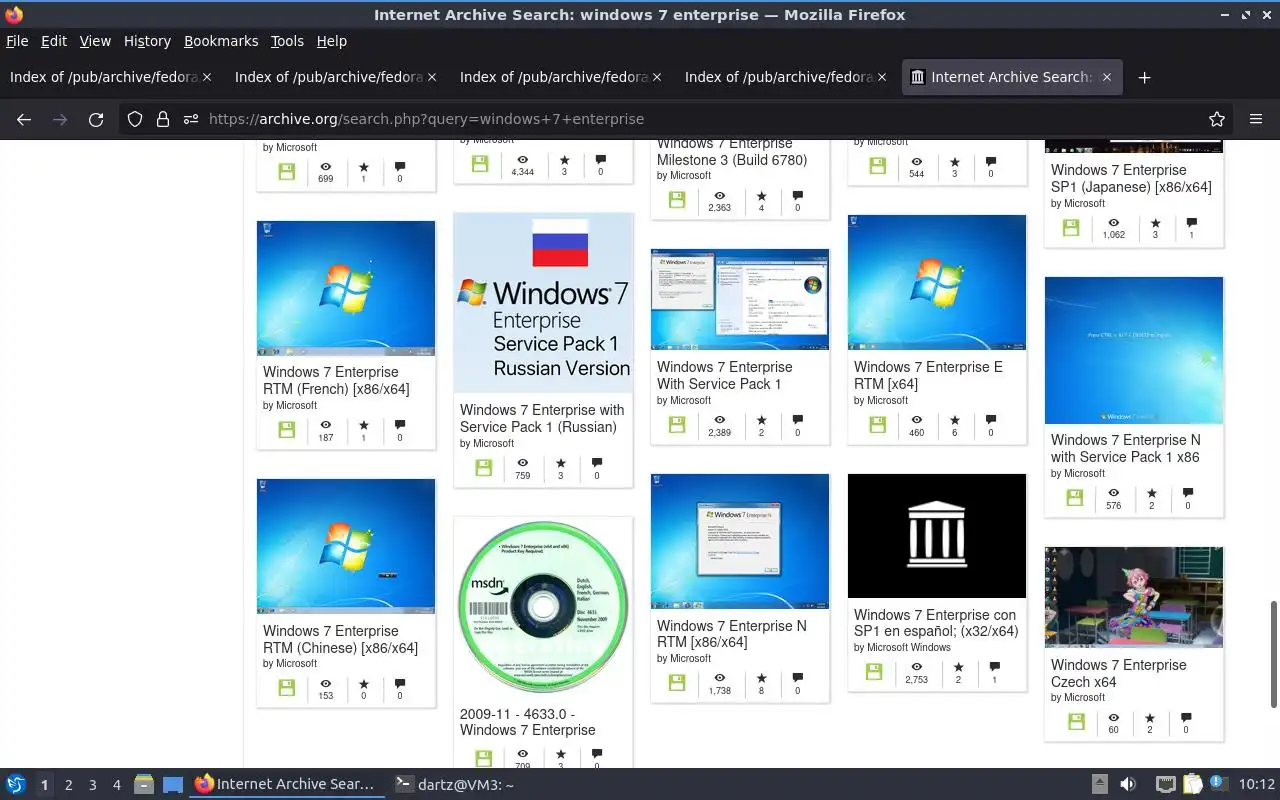The width and height of the screenshot is (1280, 800).
Task: Click the favorites star on Japanese SP1 card
Action: tap(1155, 222)
